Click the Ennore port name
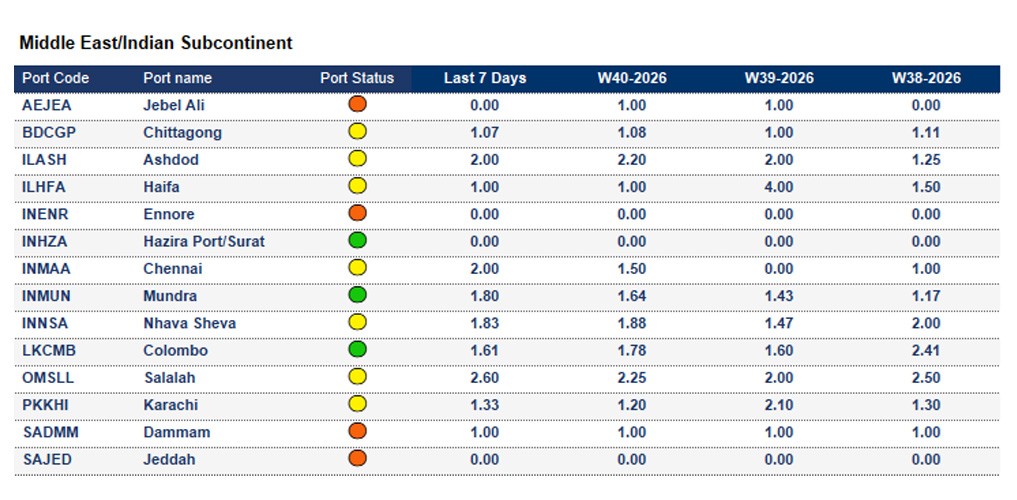The height and width of the screenshot is (500, 1017). tap(169, 215)
